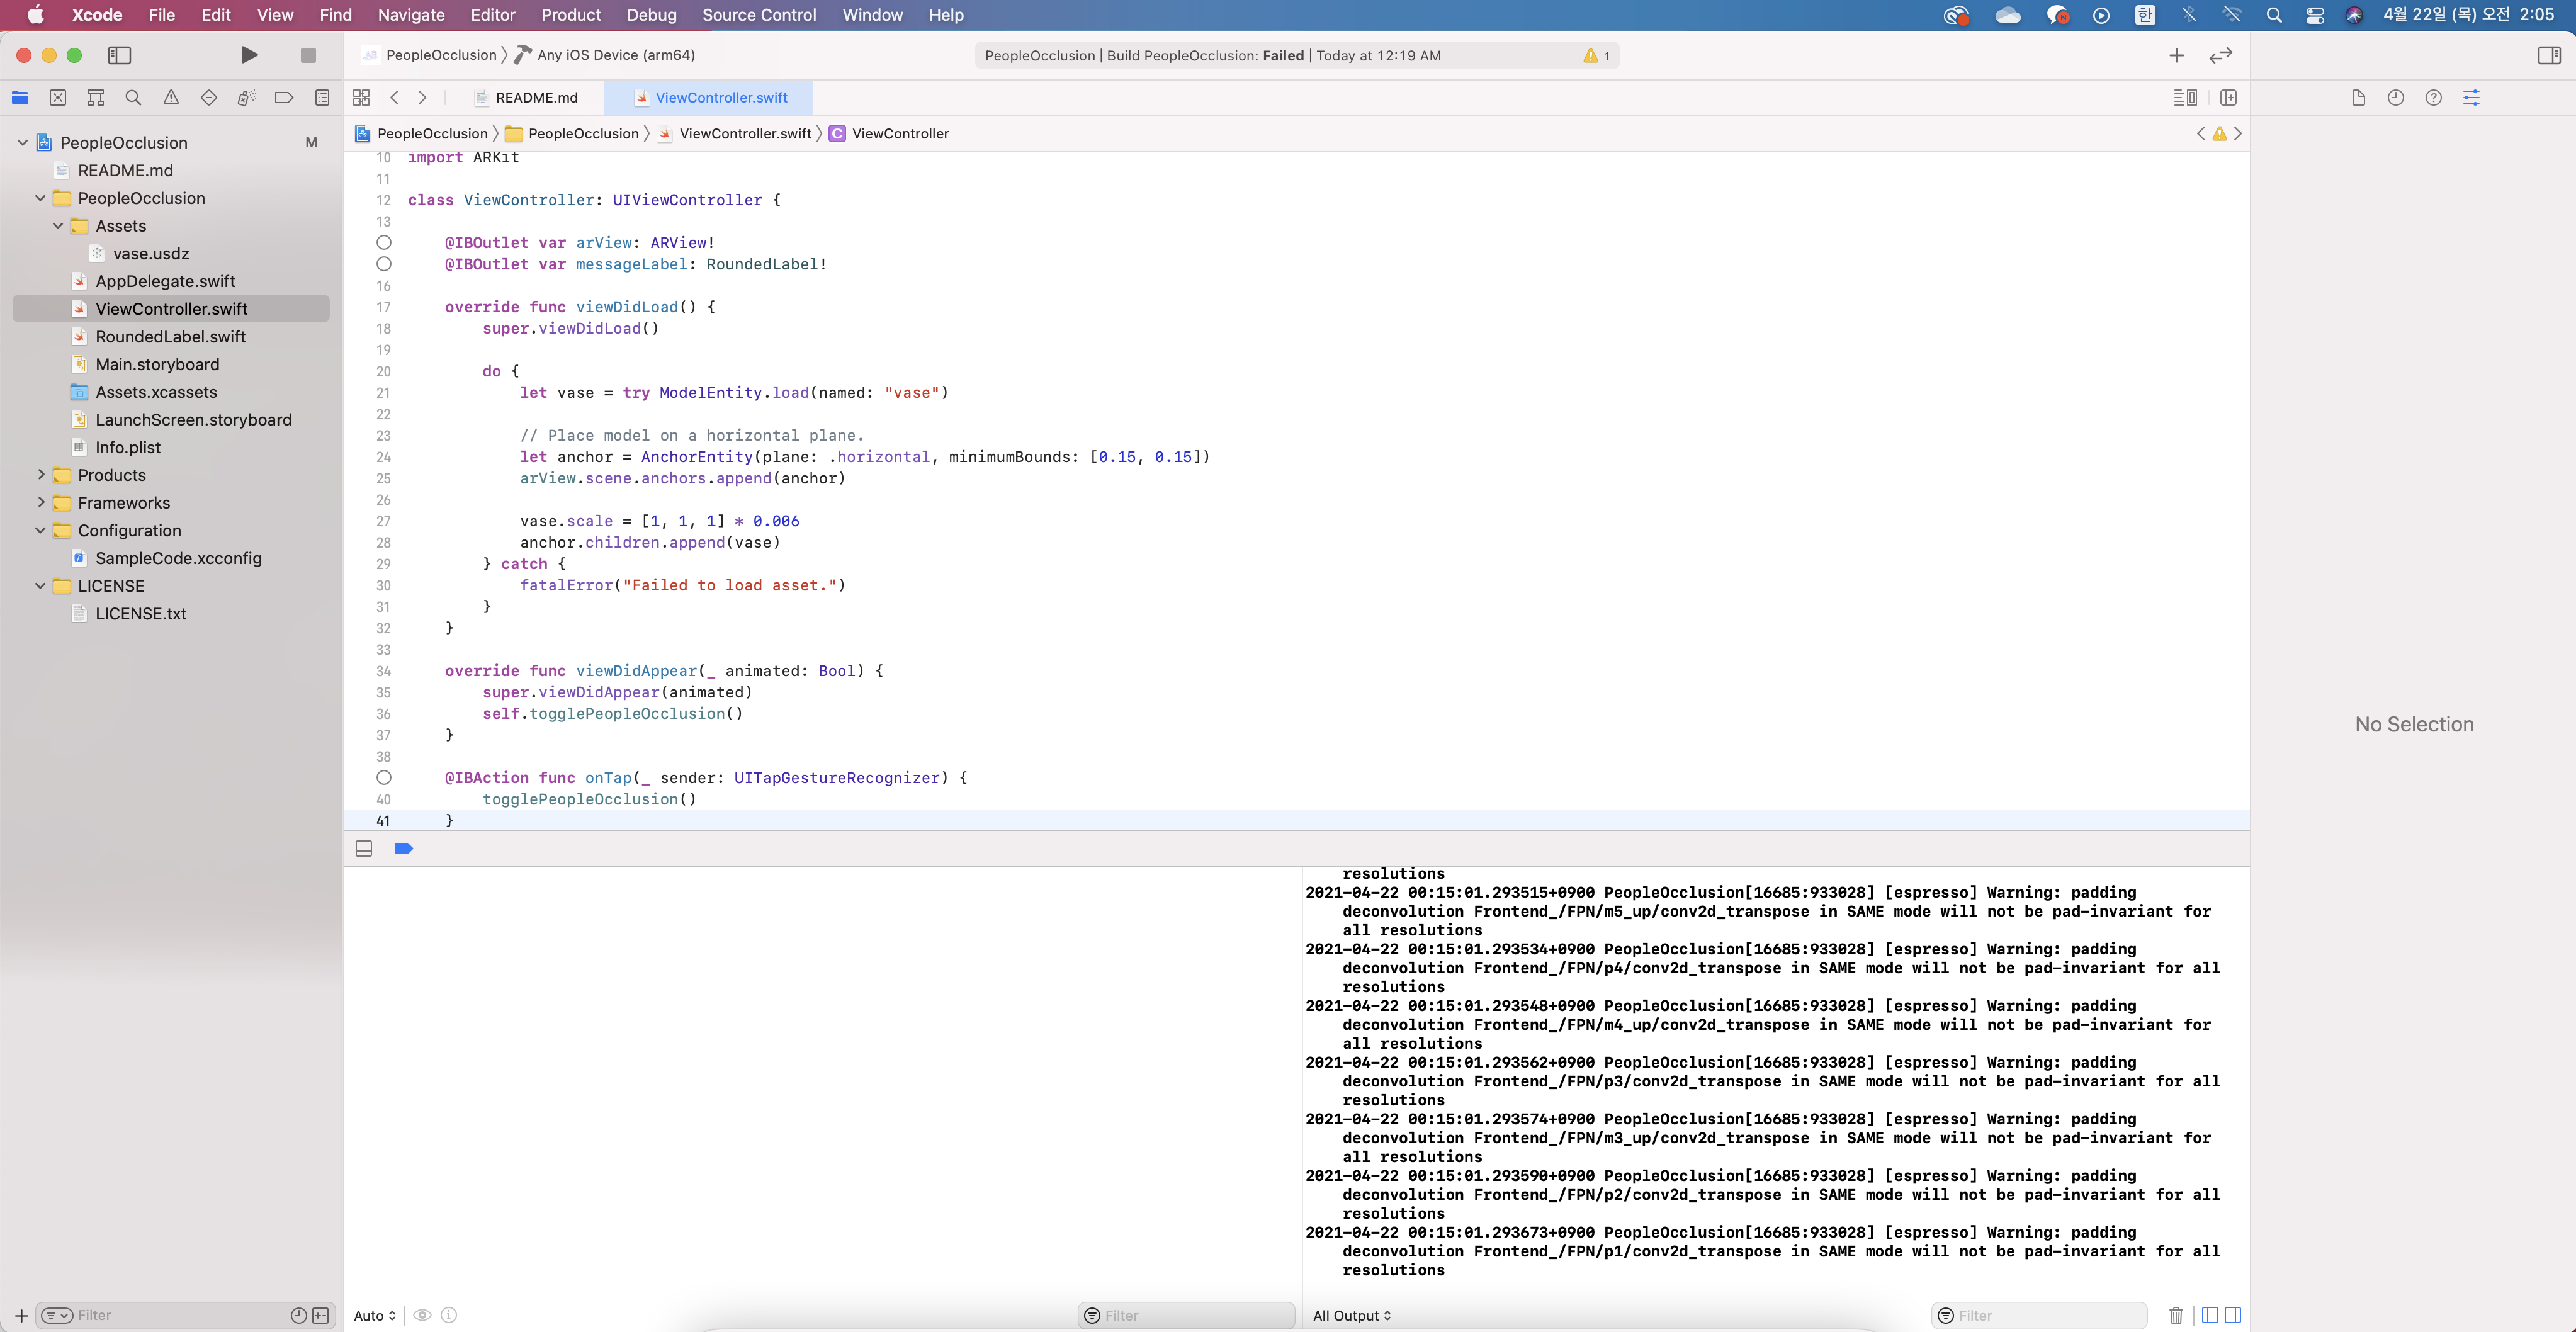Click the build warning count indicator
Image resolution: width=2576 pixels, height=1332 pixels.
1595,55
